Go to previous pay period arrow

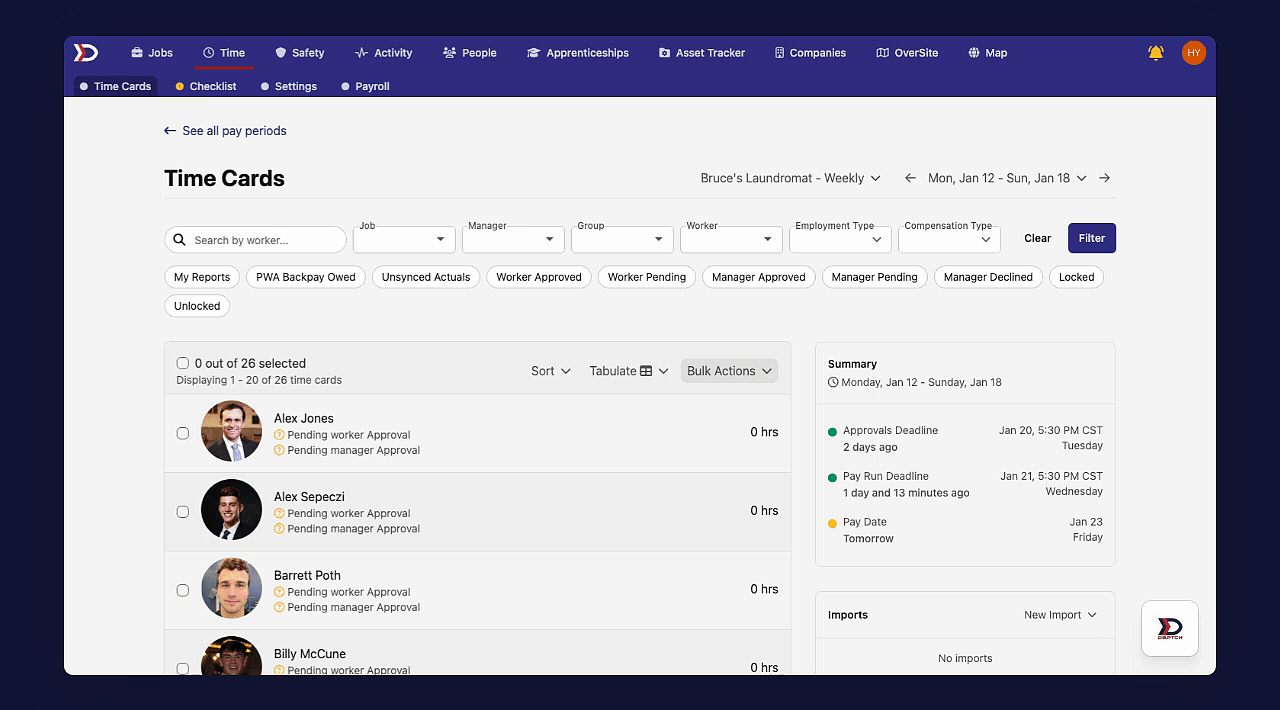pyautogui.click(x=910, y=178)
